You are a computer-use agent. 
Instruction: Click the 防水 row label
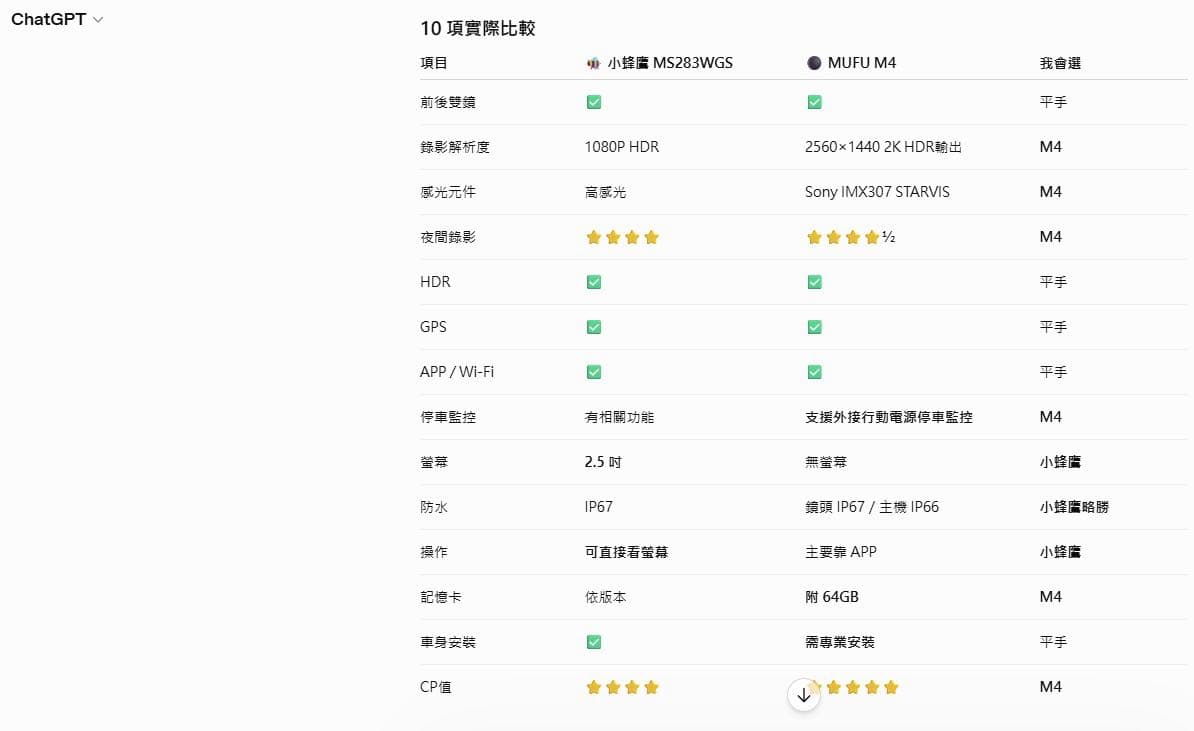433,506
